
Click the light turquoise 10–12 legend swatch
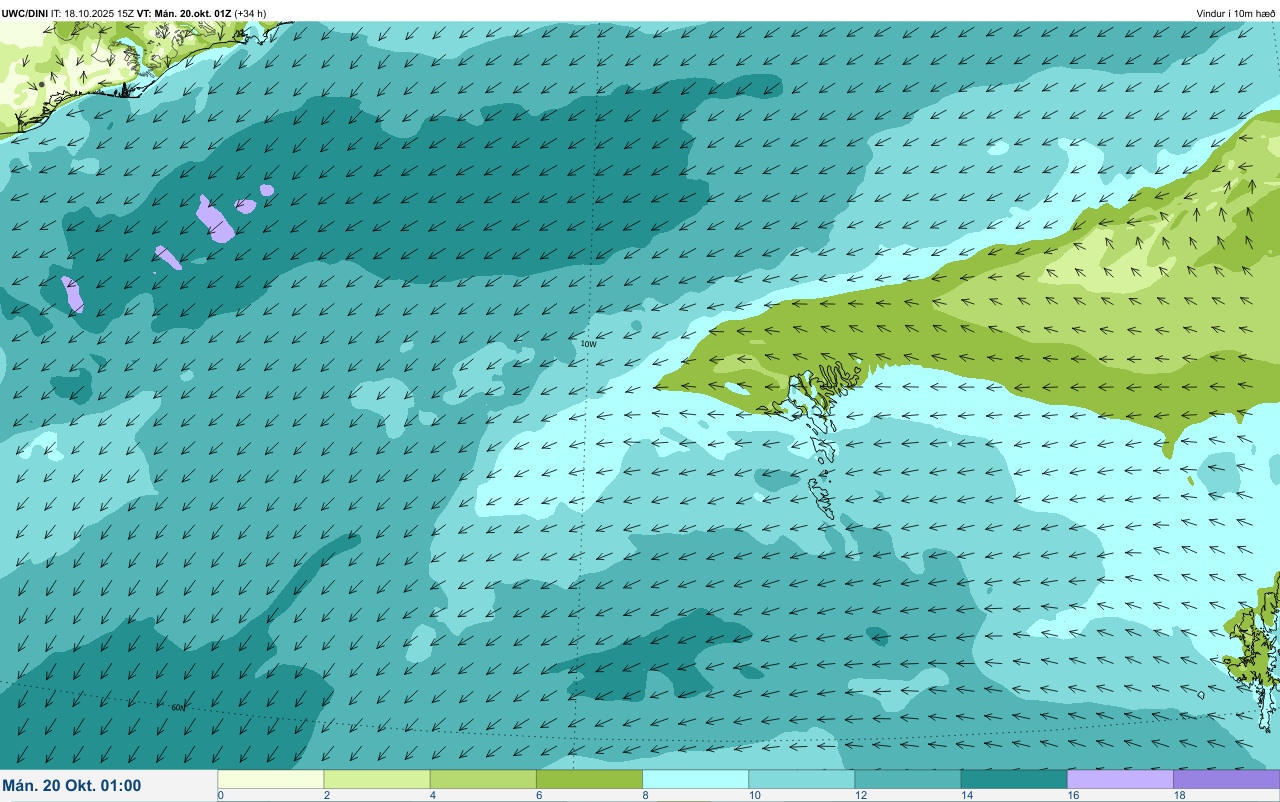point(801,779)
